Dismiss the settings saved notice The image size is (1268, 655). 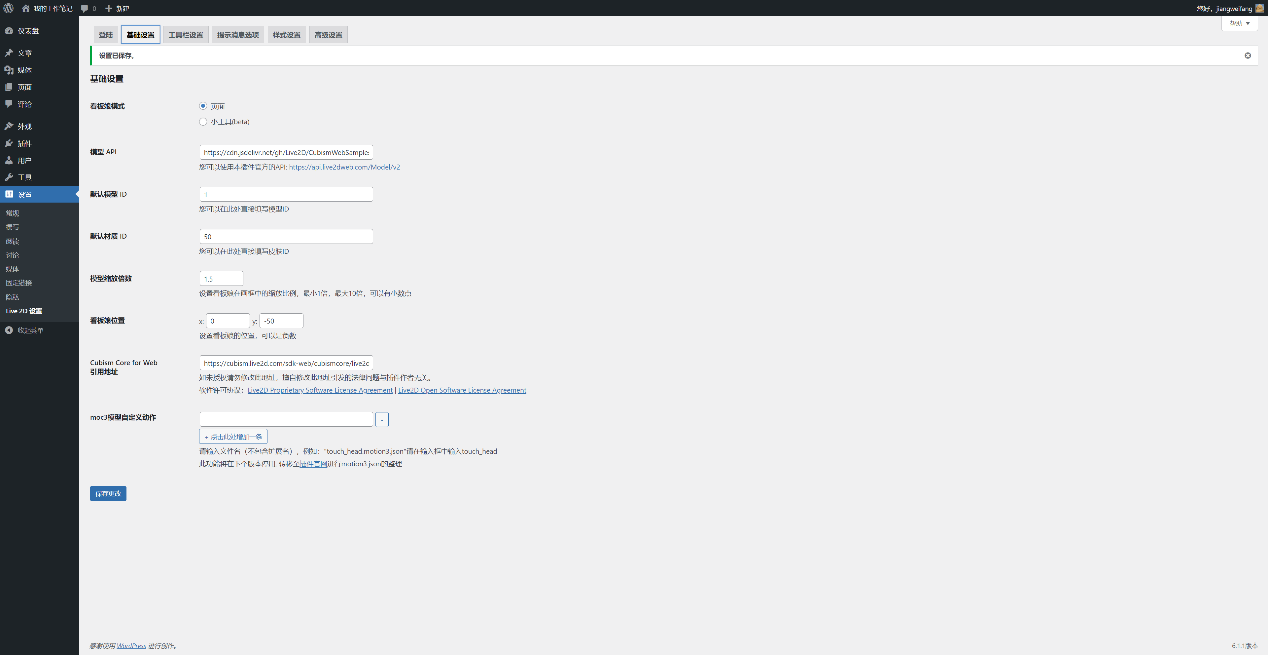[x=1247, y=55]
